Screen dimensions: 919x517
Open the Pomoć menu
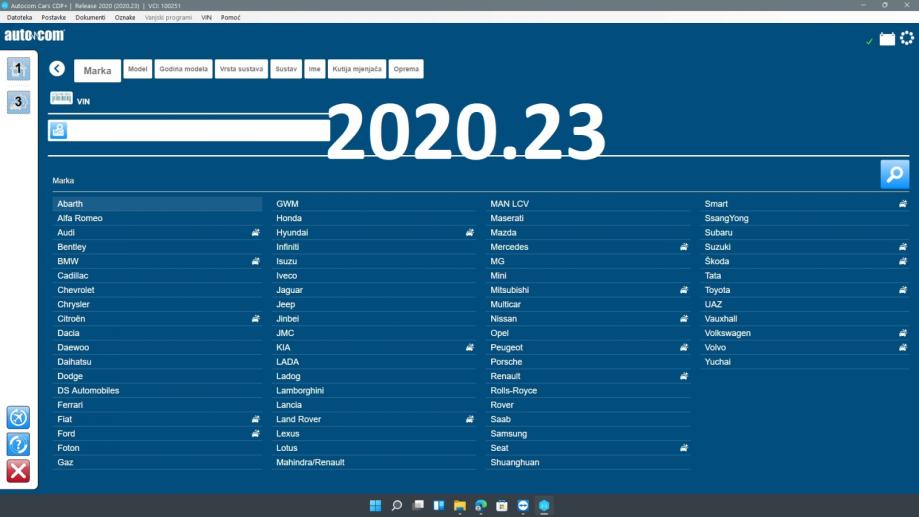pos(230,18)
